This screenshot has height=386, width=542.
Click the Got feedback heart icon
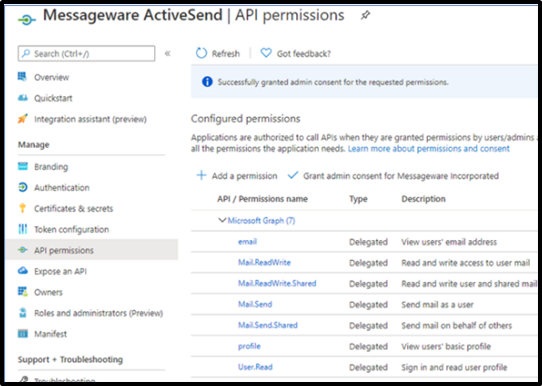pyautogui.click(x=266, y=53)
